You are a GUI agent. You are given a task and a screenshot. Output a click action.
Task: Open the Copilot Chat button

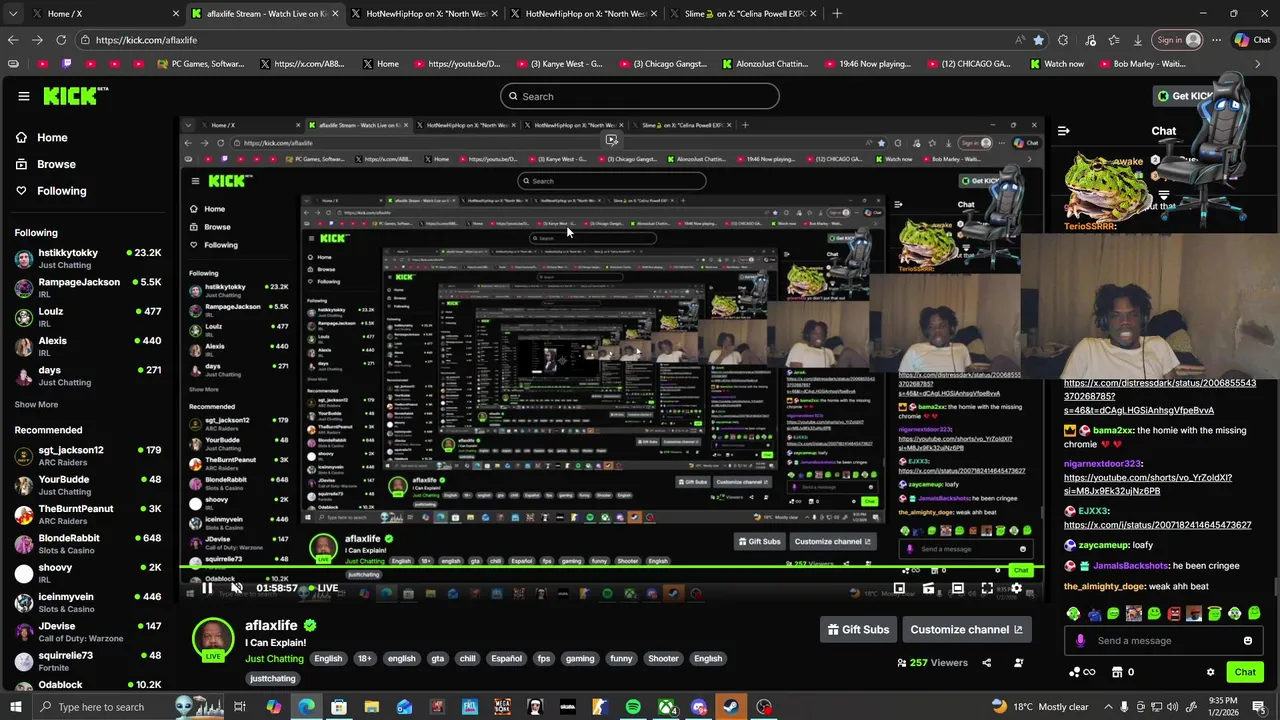(x=1252, y=40)
